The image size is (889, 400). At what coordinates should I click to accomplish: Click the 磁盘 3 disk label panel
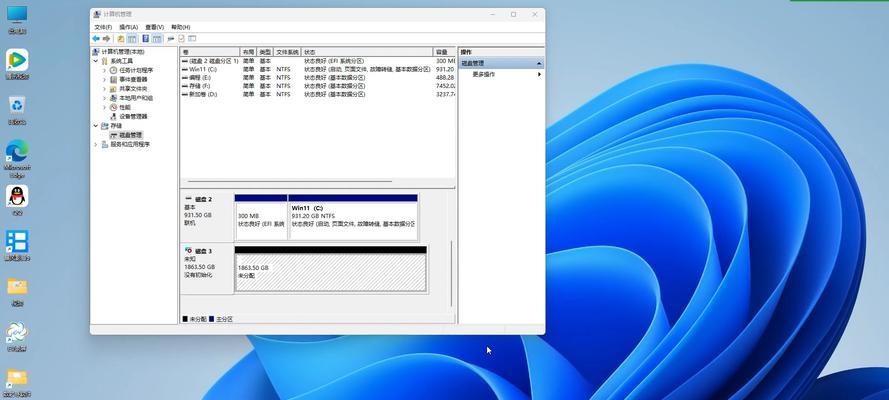pos(207,269)
